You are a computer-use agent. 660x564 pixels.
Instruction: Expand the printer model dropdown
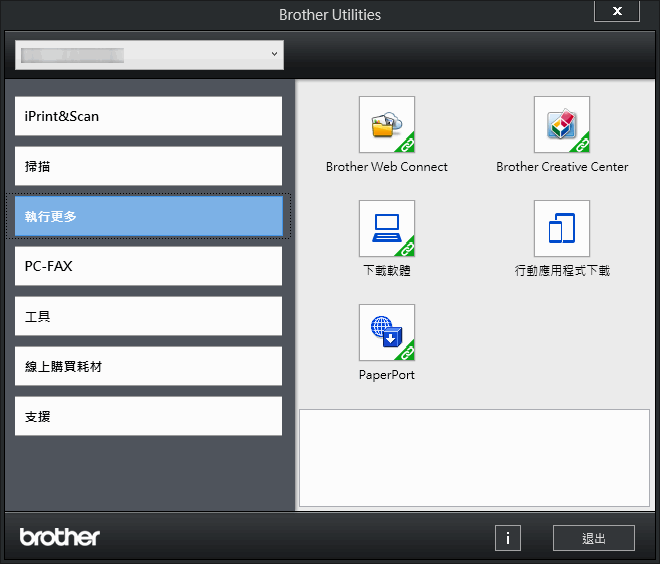(149, 55)
